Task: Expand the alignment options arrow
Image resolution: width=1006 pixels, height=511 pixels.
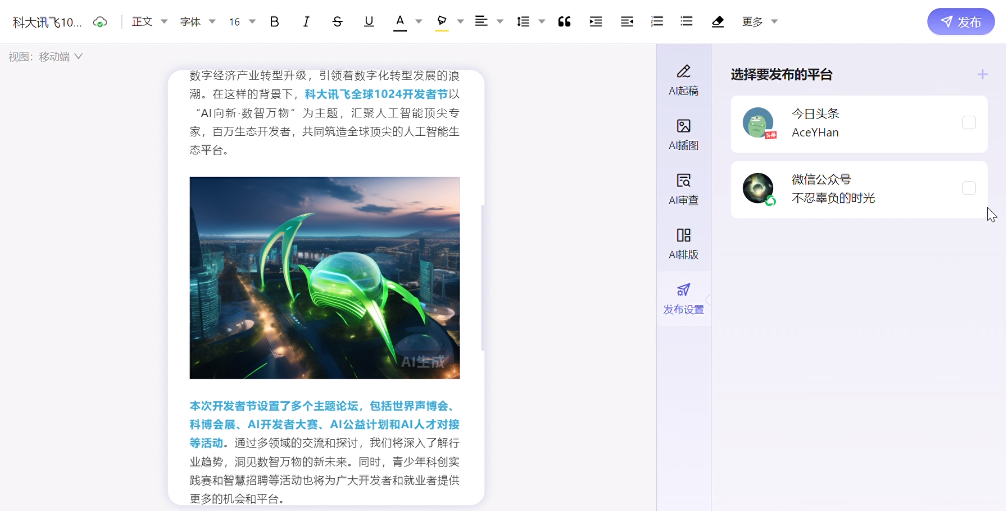Action: 500,22
